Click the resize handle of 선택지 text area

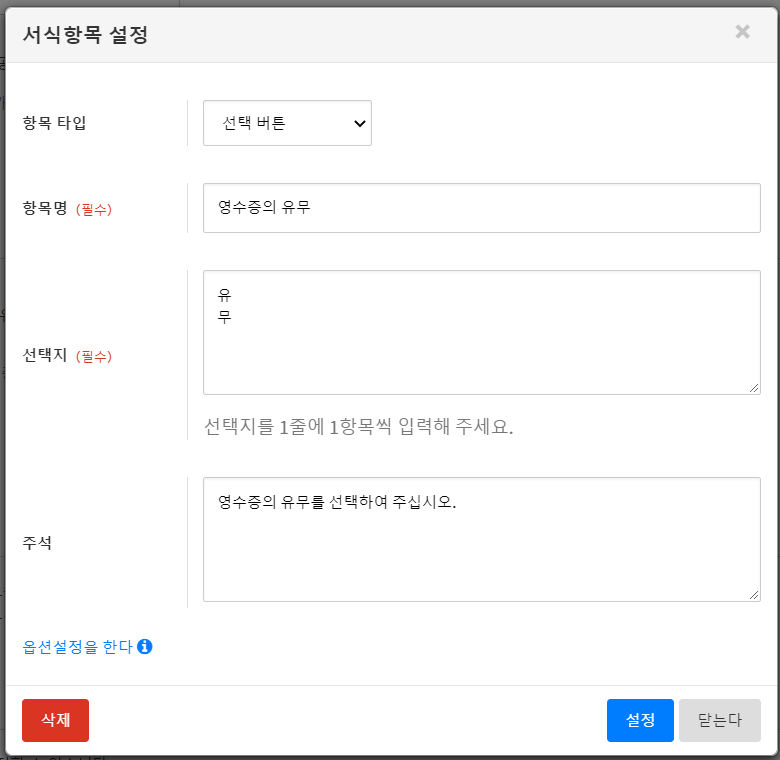pyautogui.click(x=754, y=388)
